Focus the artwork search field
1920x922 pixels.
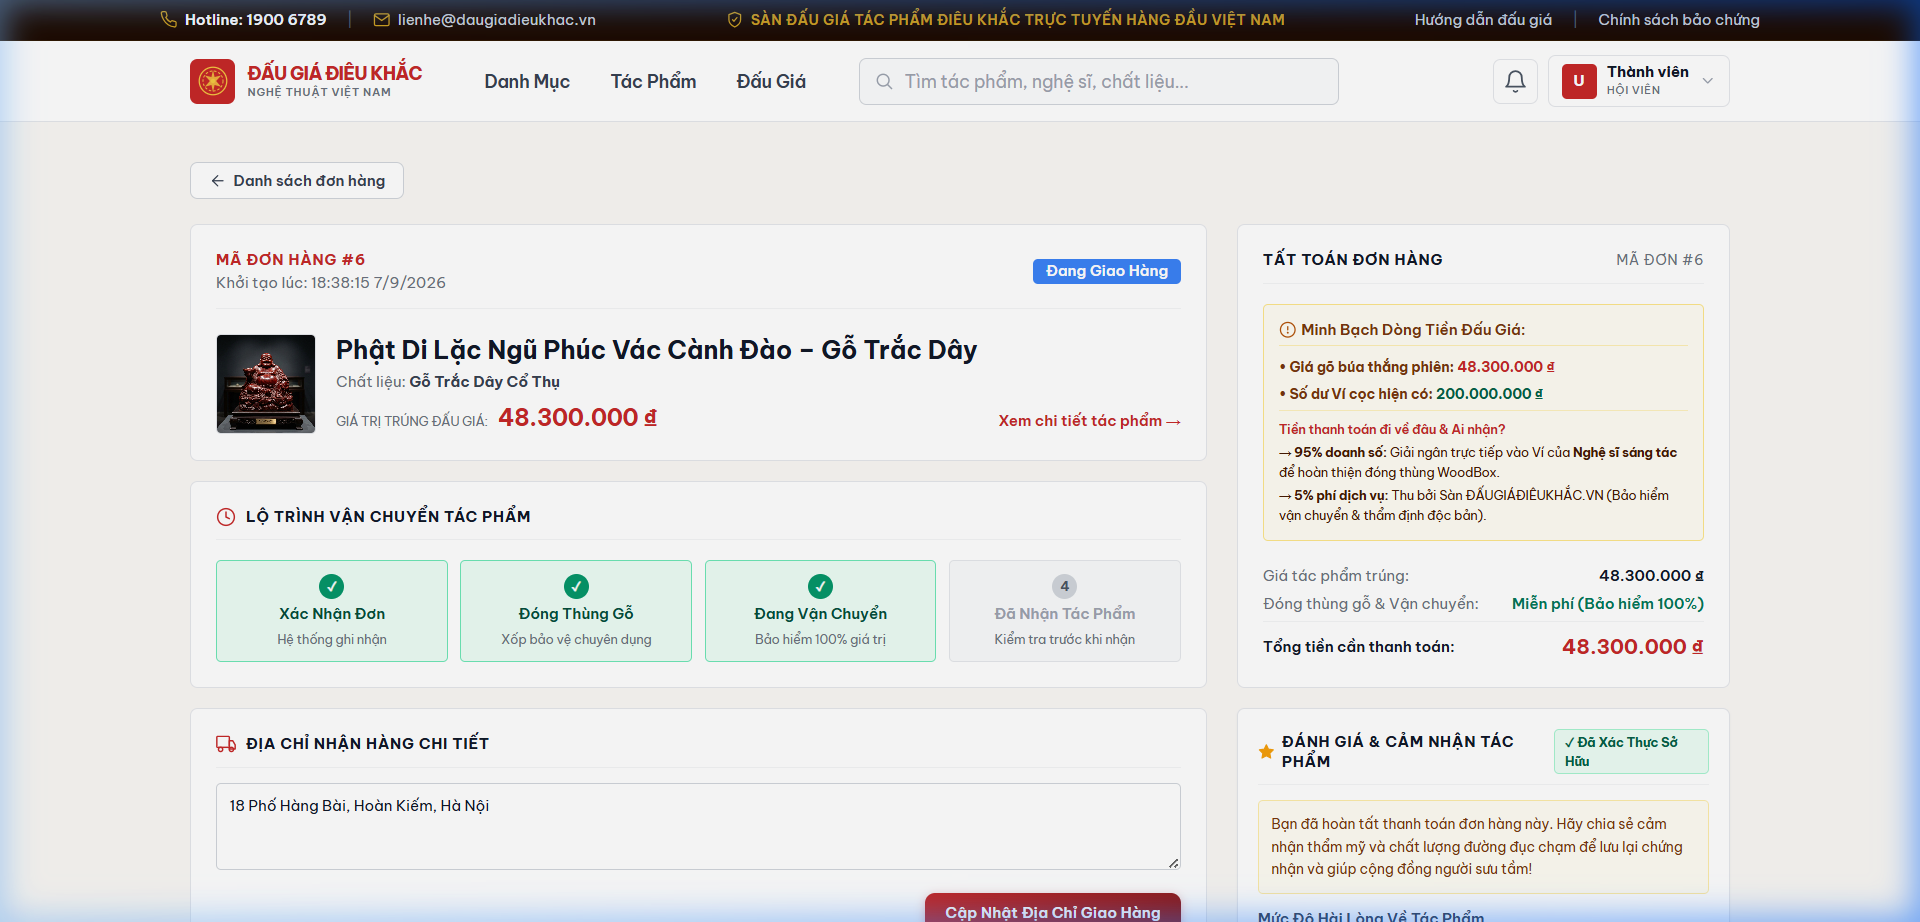(1098, 81)
